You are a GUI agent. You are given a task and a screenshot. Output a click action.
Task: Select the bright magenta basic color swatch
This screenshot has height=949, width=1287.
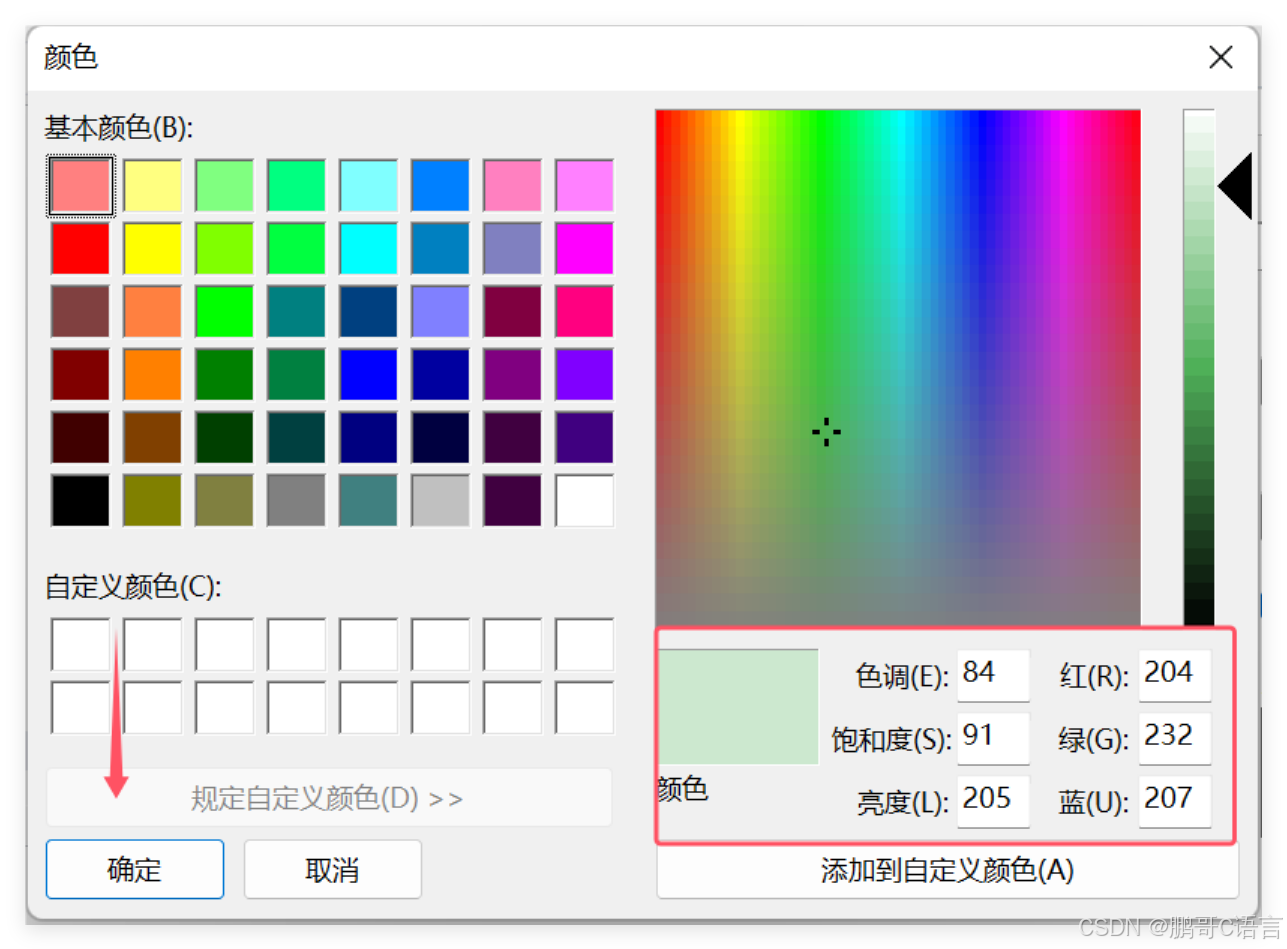pyautogui.click(x=584, y=248)
